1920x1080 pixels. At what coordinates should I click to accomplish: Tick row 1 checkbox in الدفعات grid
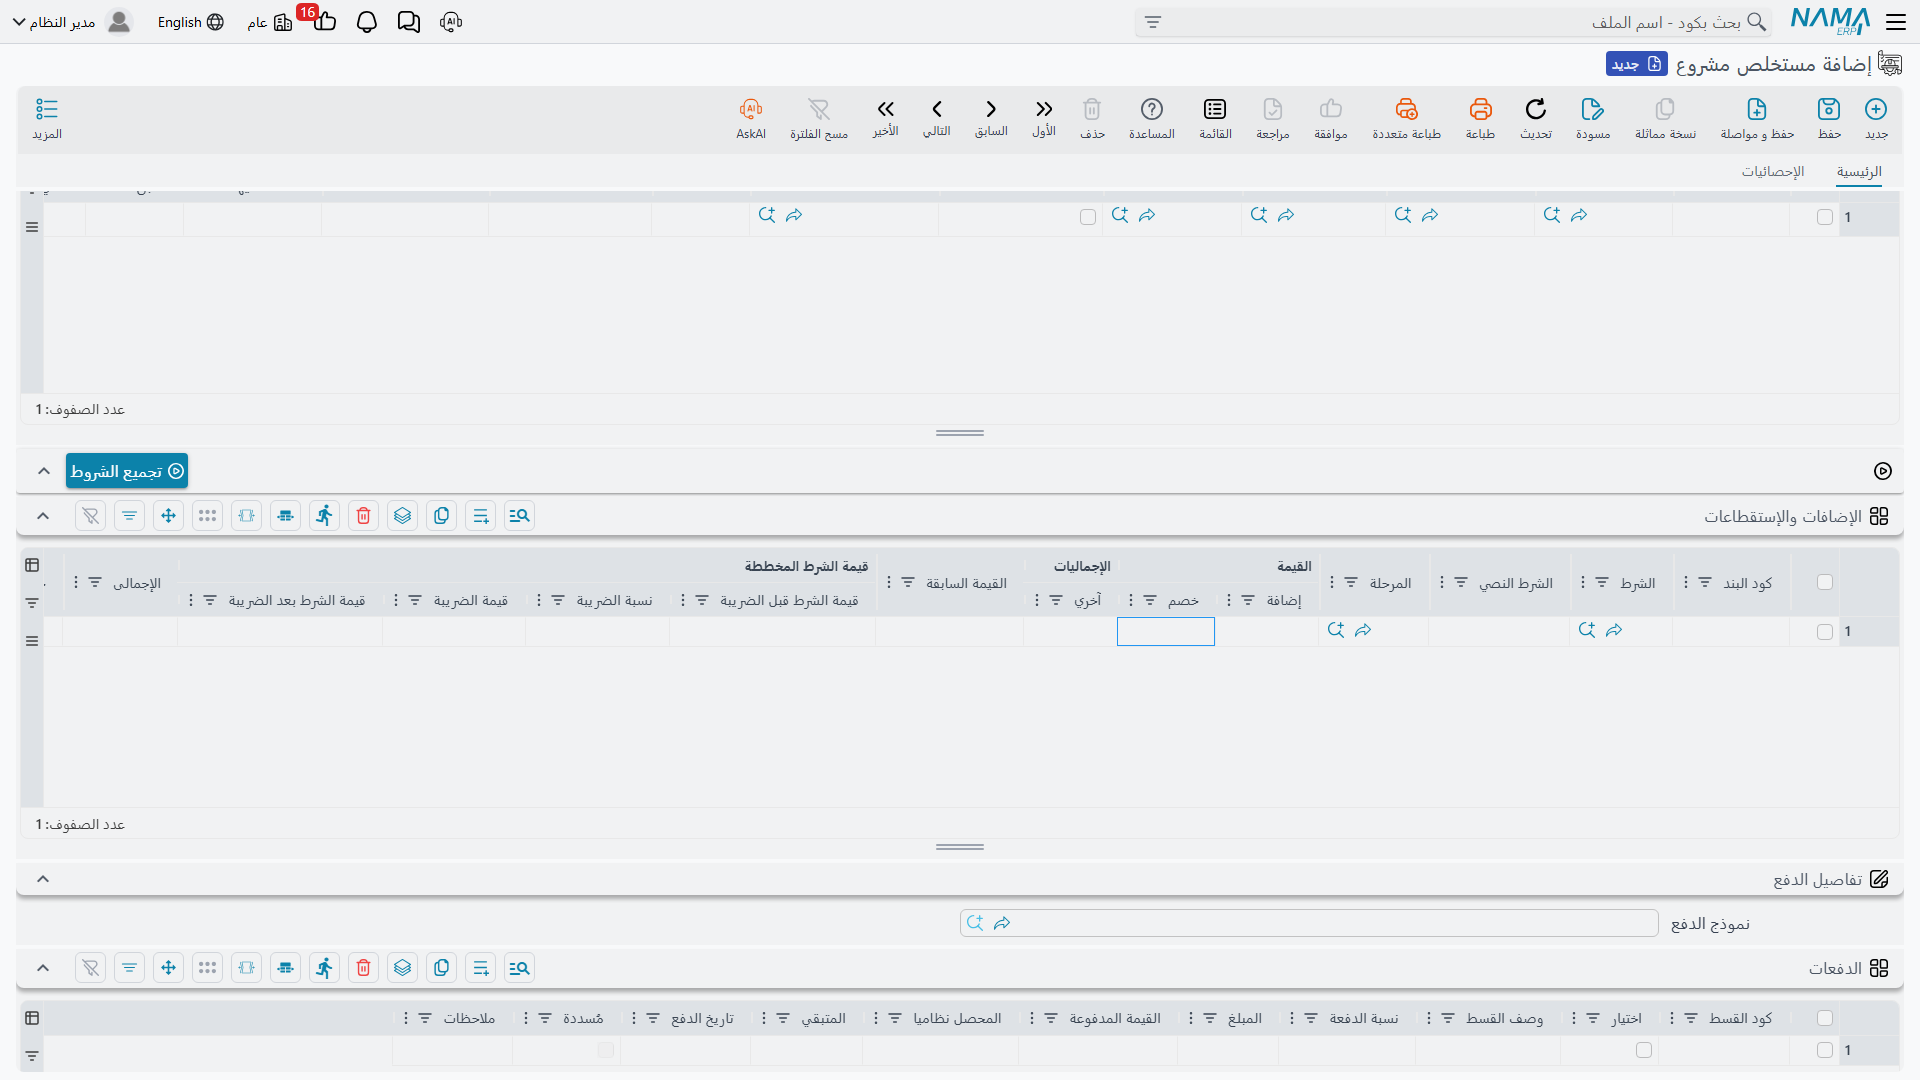tap(1825, 1050)
